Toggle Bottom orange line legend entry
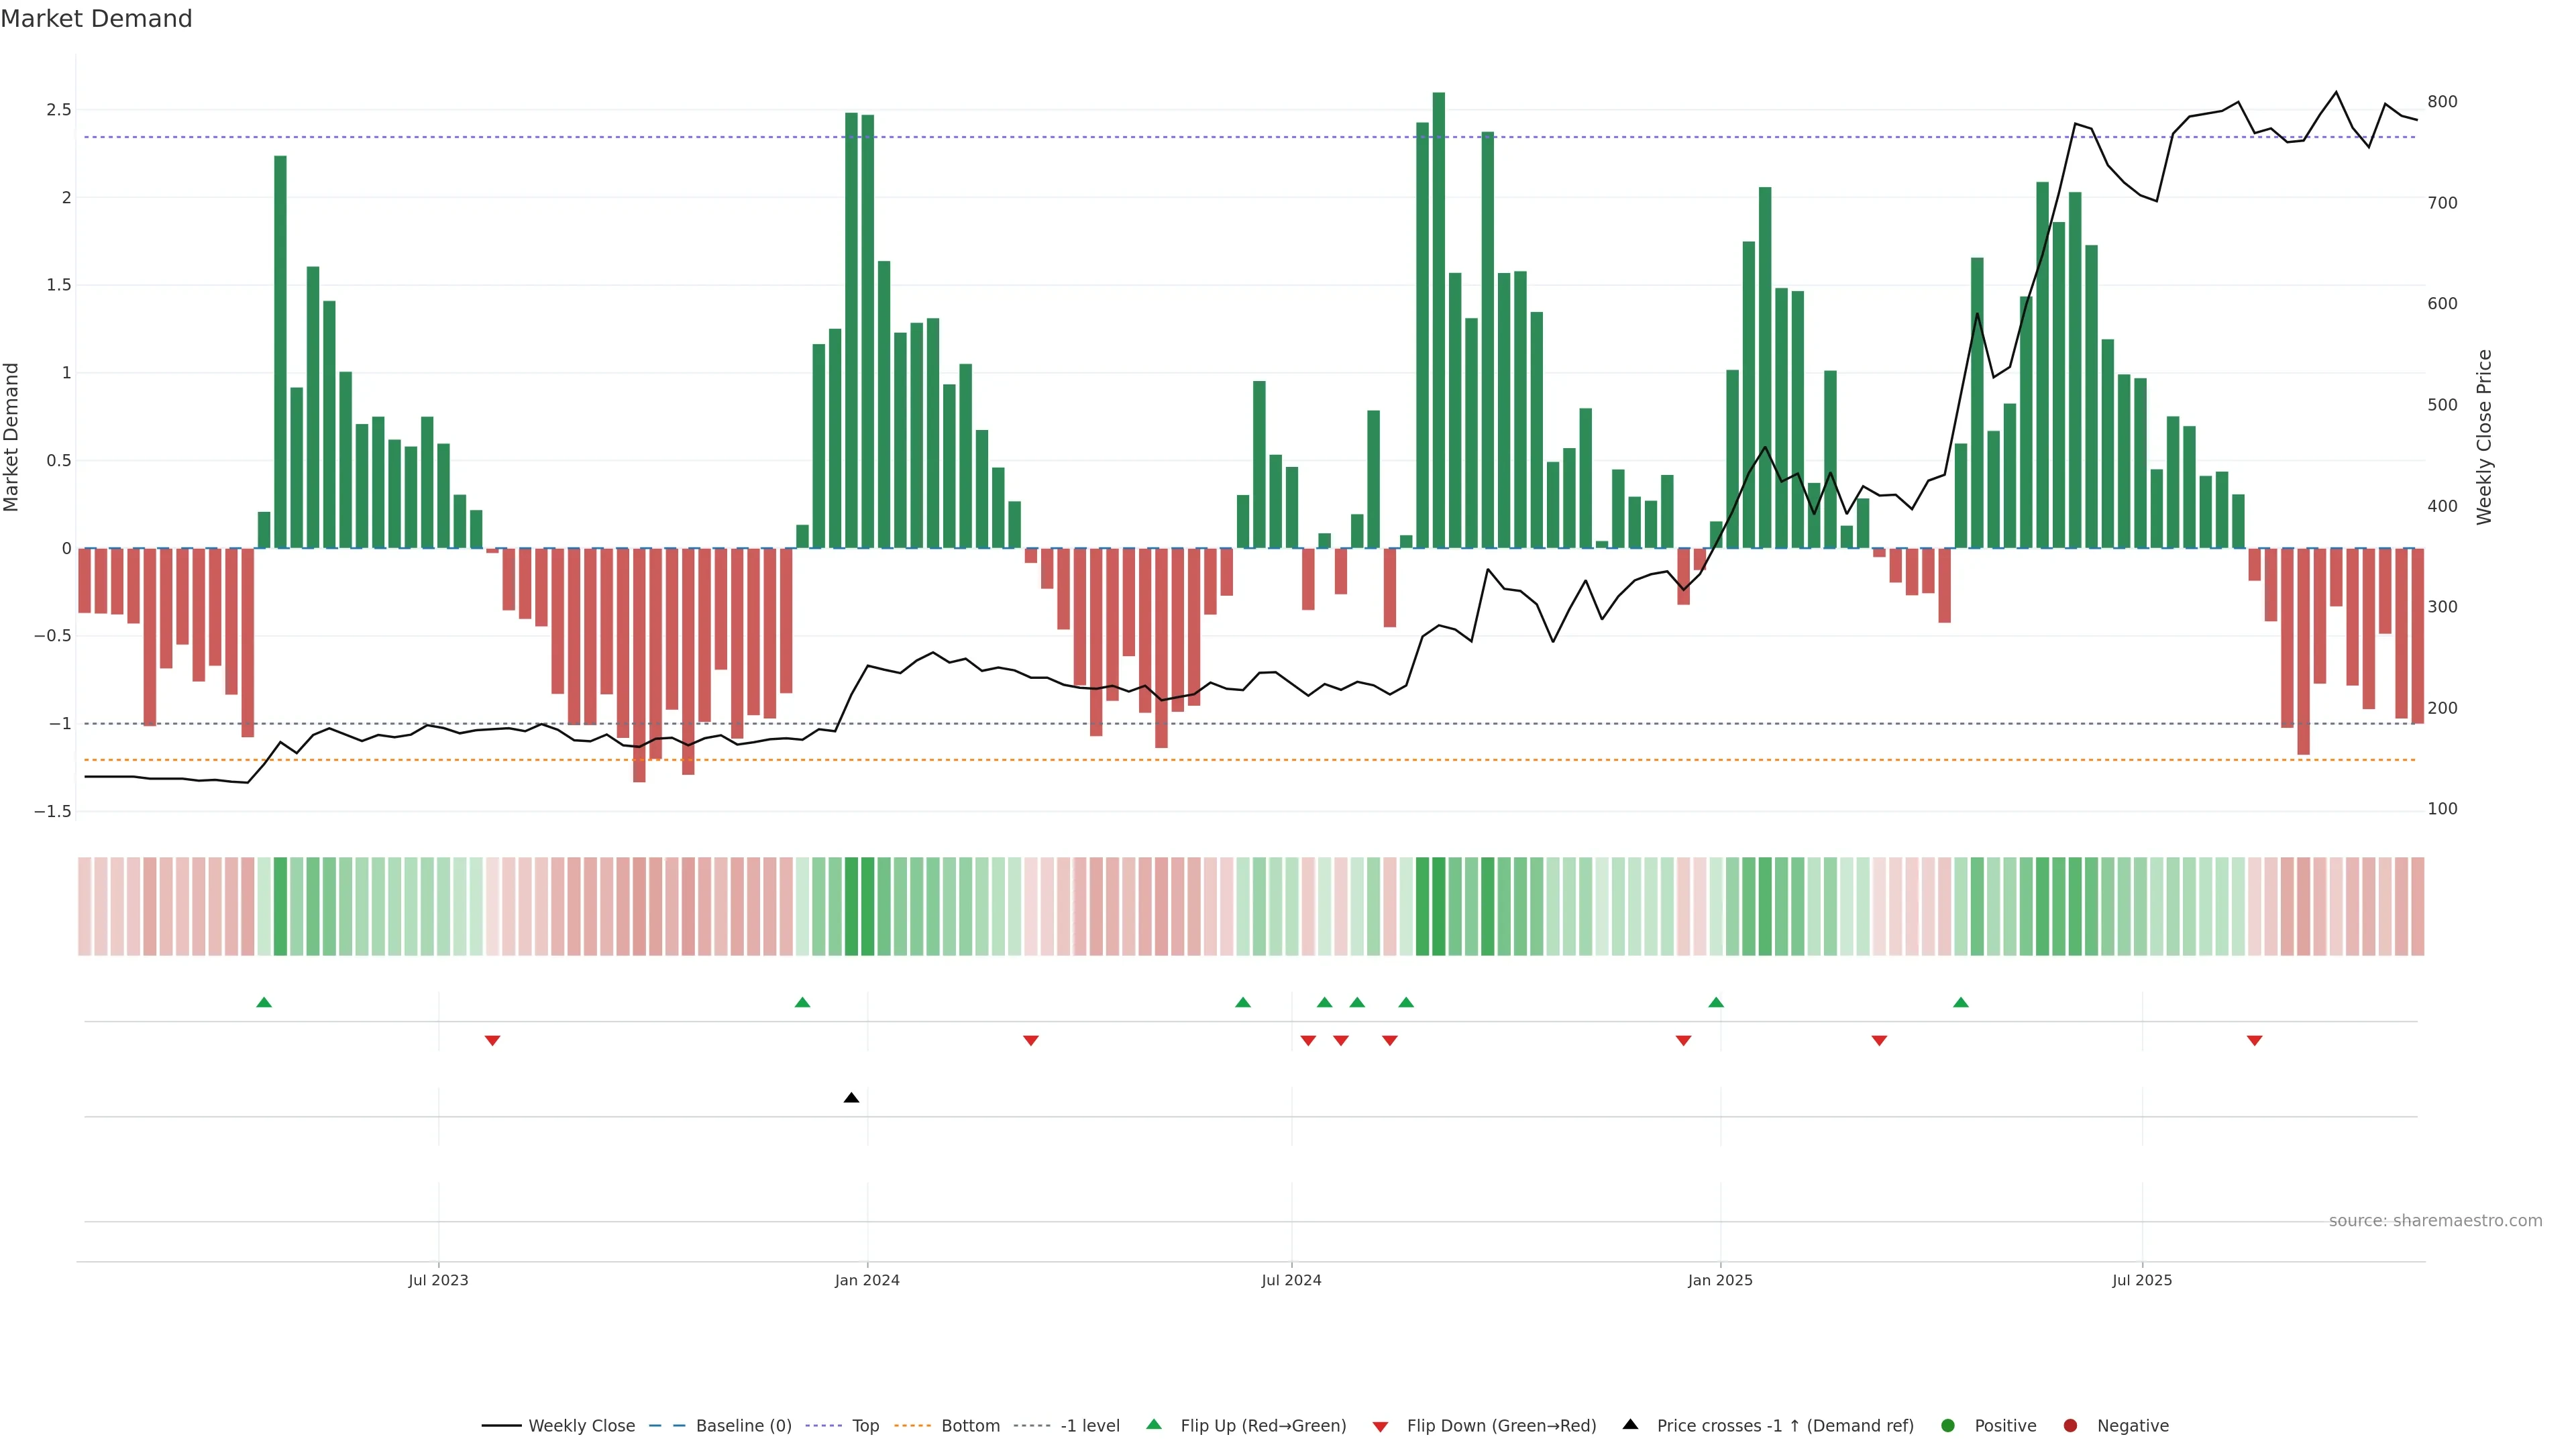The image size is (2576, 1449). coord(970,1426)
